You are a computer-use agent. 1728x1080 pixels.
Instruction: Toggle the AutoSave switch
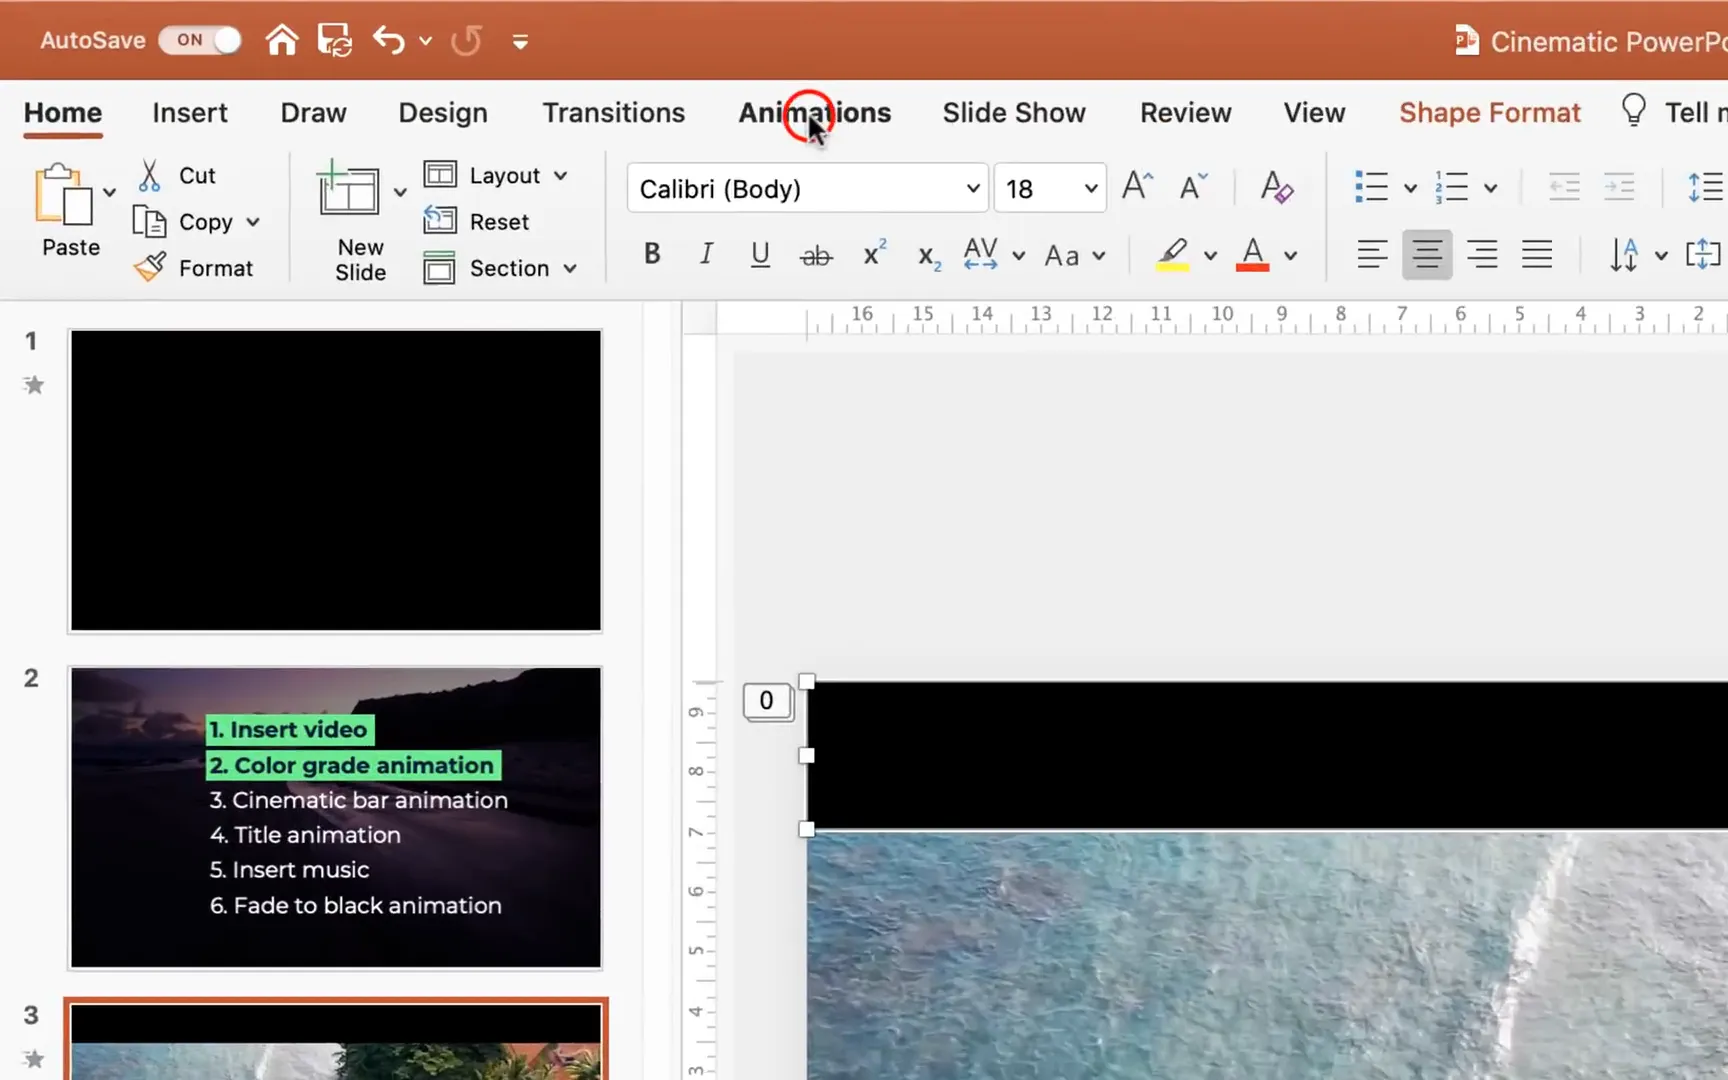click(x=201, y=40)
